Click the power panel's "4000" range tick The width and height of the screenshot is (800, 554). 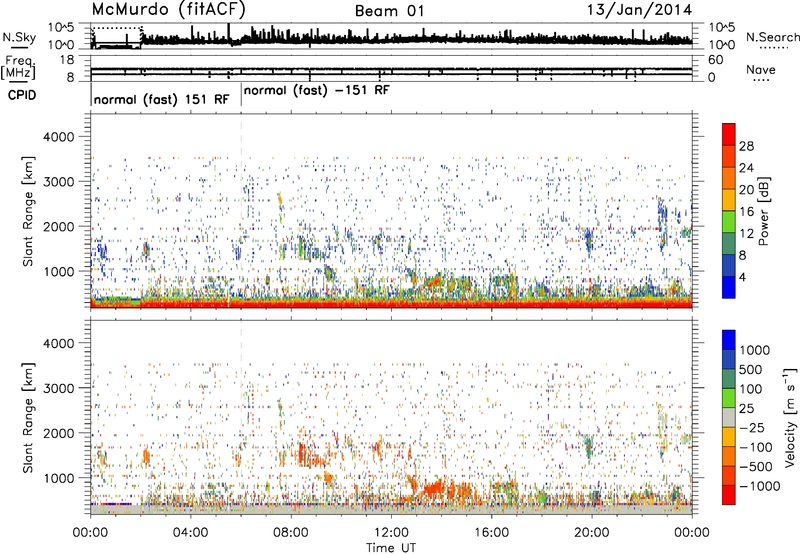58,137
